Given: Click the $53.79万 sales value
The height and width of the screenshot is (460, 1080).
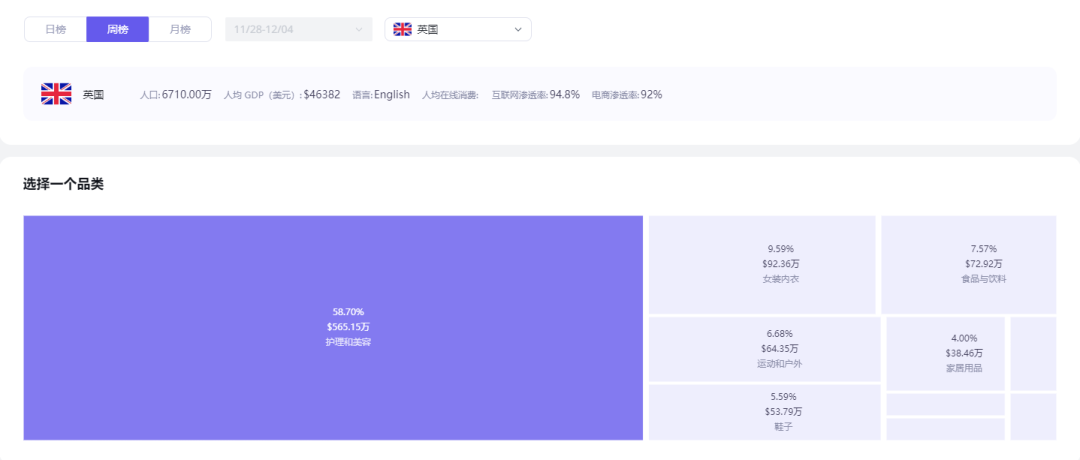Looking at the screenshot, I should coord(784,412).
